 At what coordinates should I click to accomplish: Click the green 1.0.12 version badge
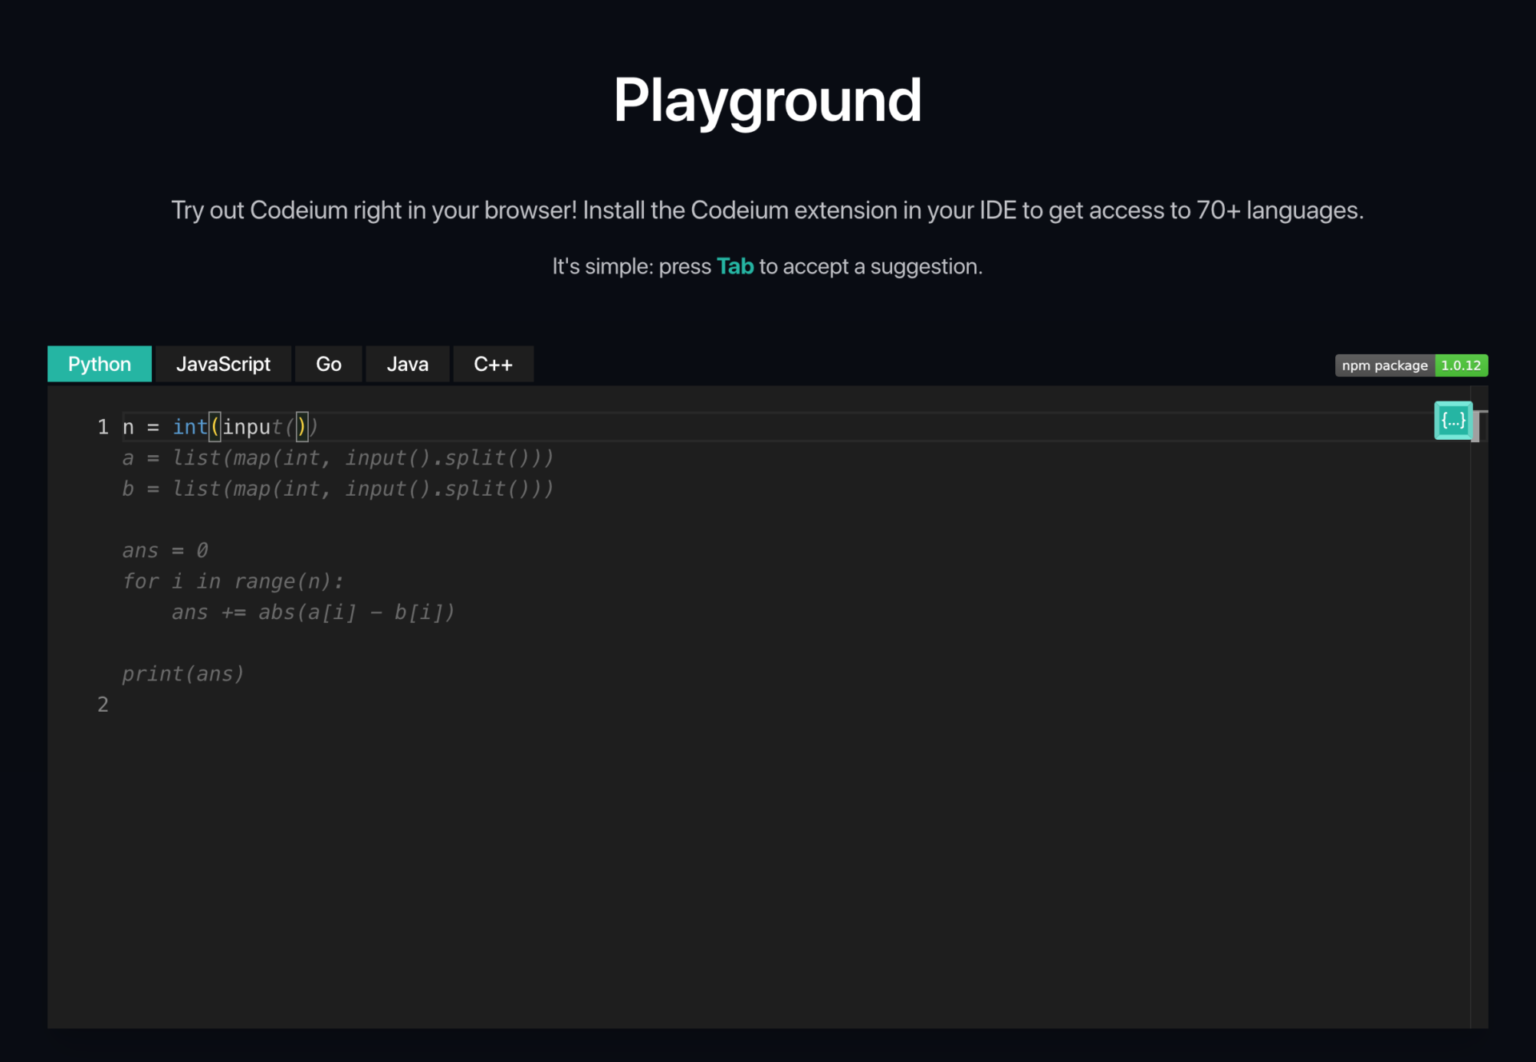click(x=1461, y=365)
